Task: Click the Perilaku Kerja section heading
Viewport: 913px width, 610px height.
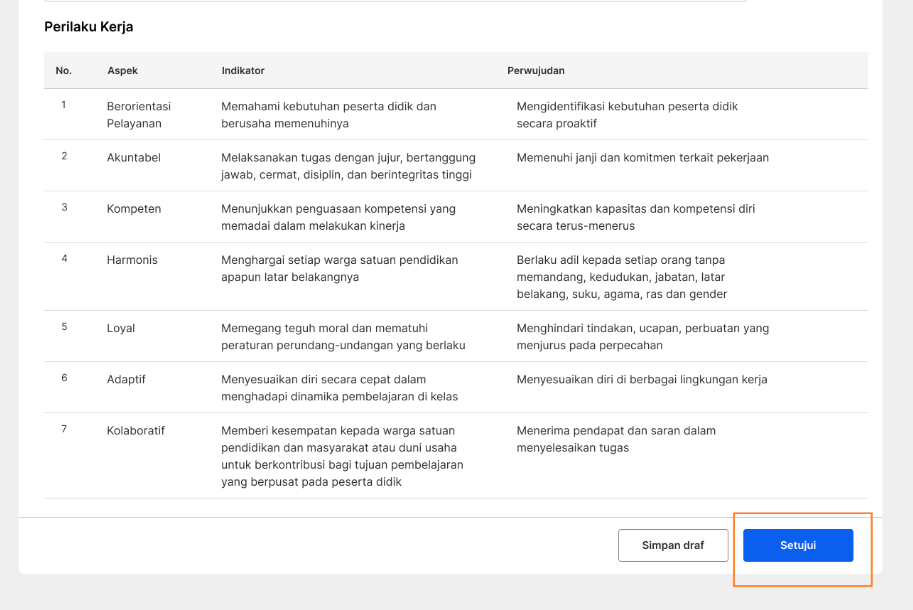Action: [89, 27]
